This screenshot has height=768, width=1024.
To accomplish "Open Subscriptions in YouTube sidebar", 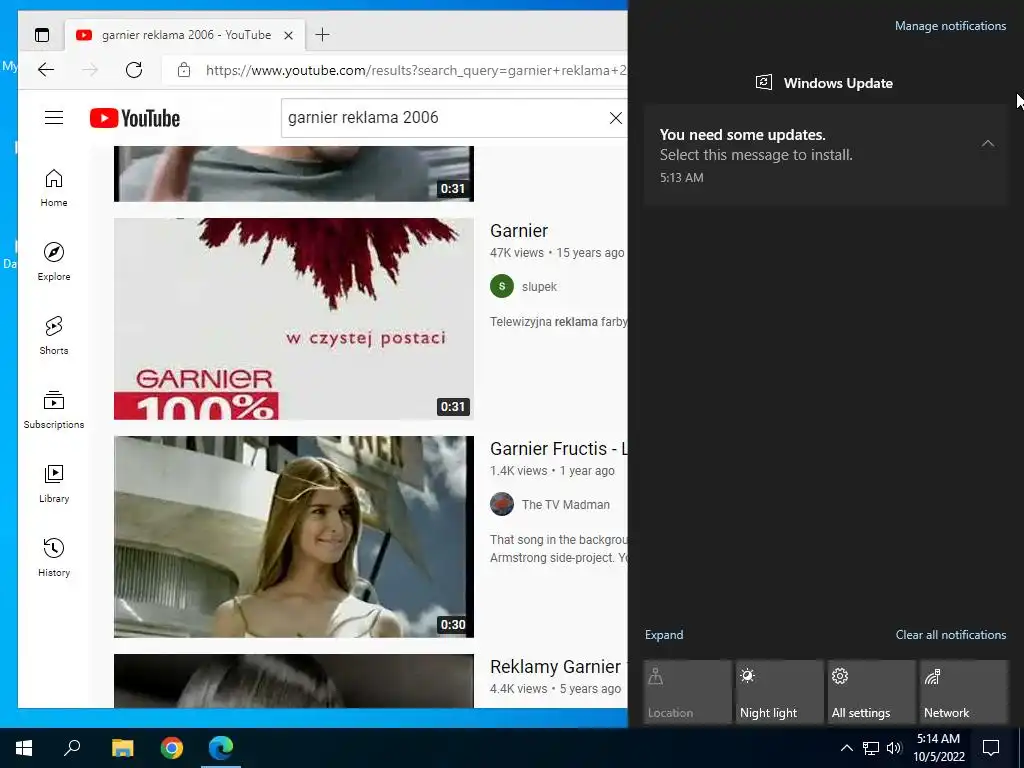I will tap(54, 409).
